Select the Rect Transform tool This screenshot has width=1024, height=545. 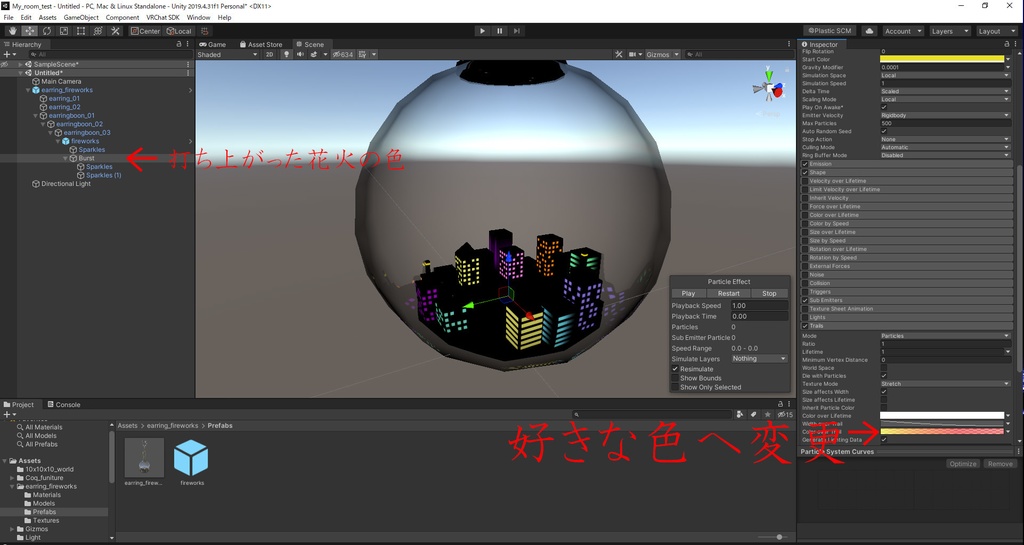81,31
